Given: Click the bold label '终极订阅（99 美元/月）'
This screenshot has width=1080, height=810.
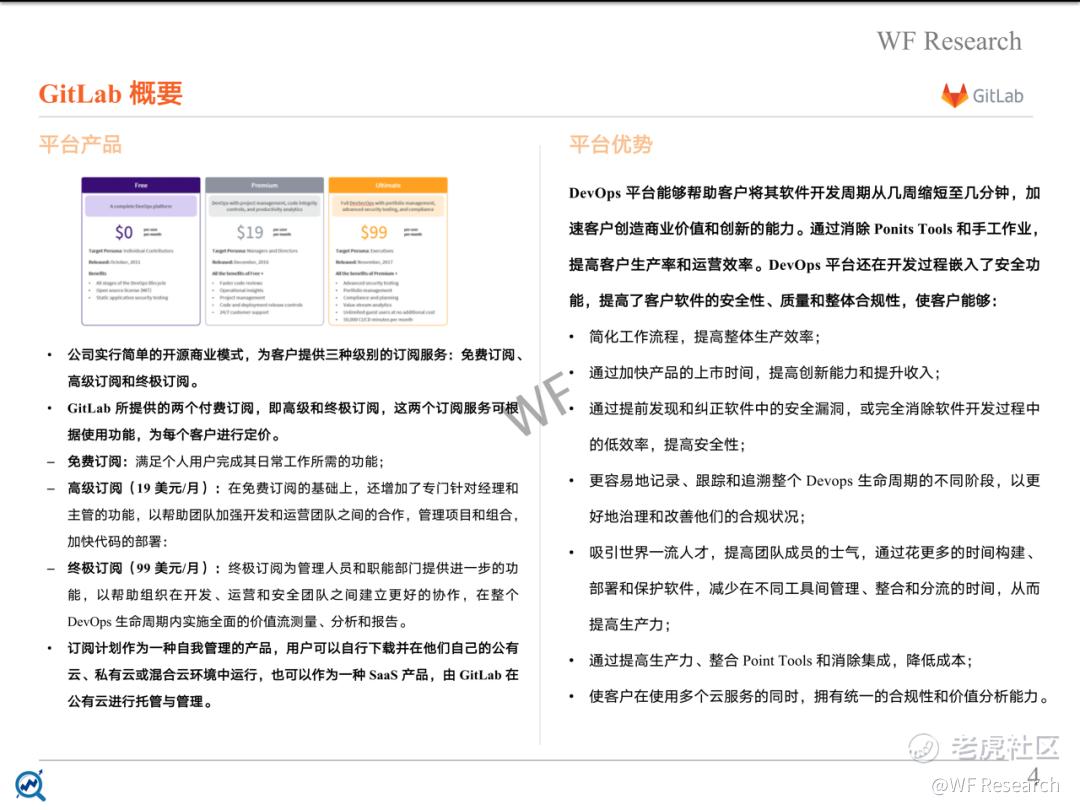Looking at the screenshot, I should coord(144,569).
